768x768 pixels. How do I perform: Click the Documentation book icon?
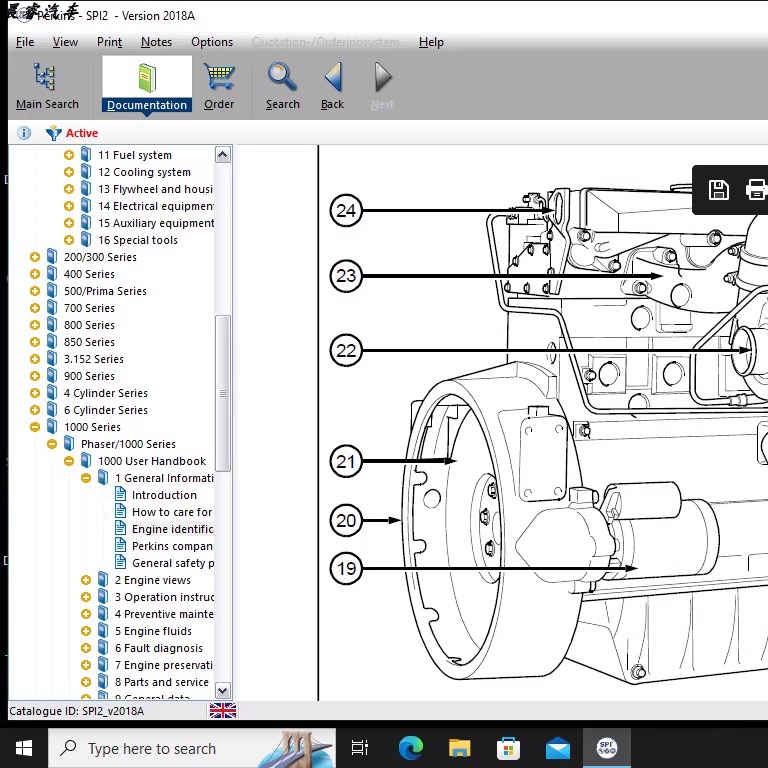click(147, 79)
